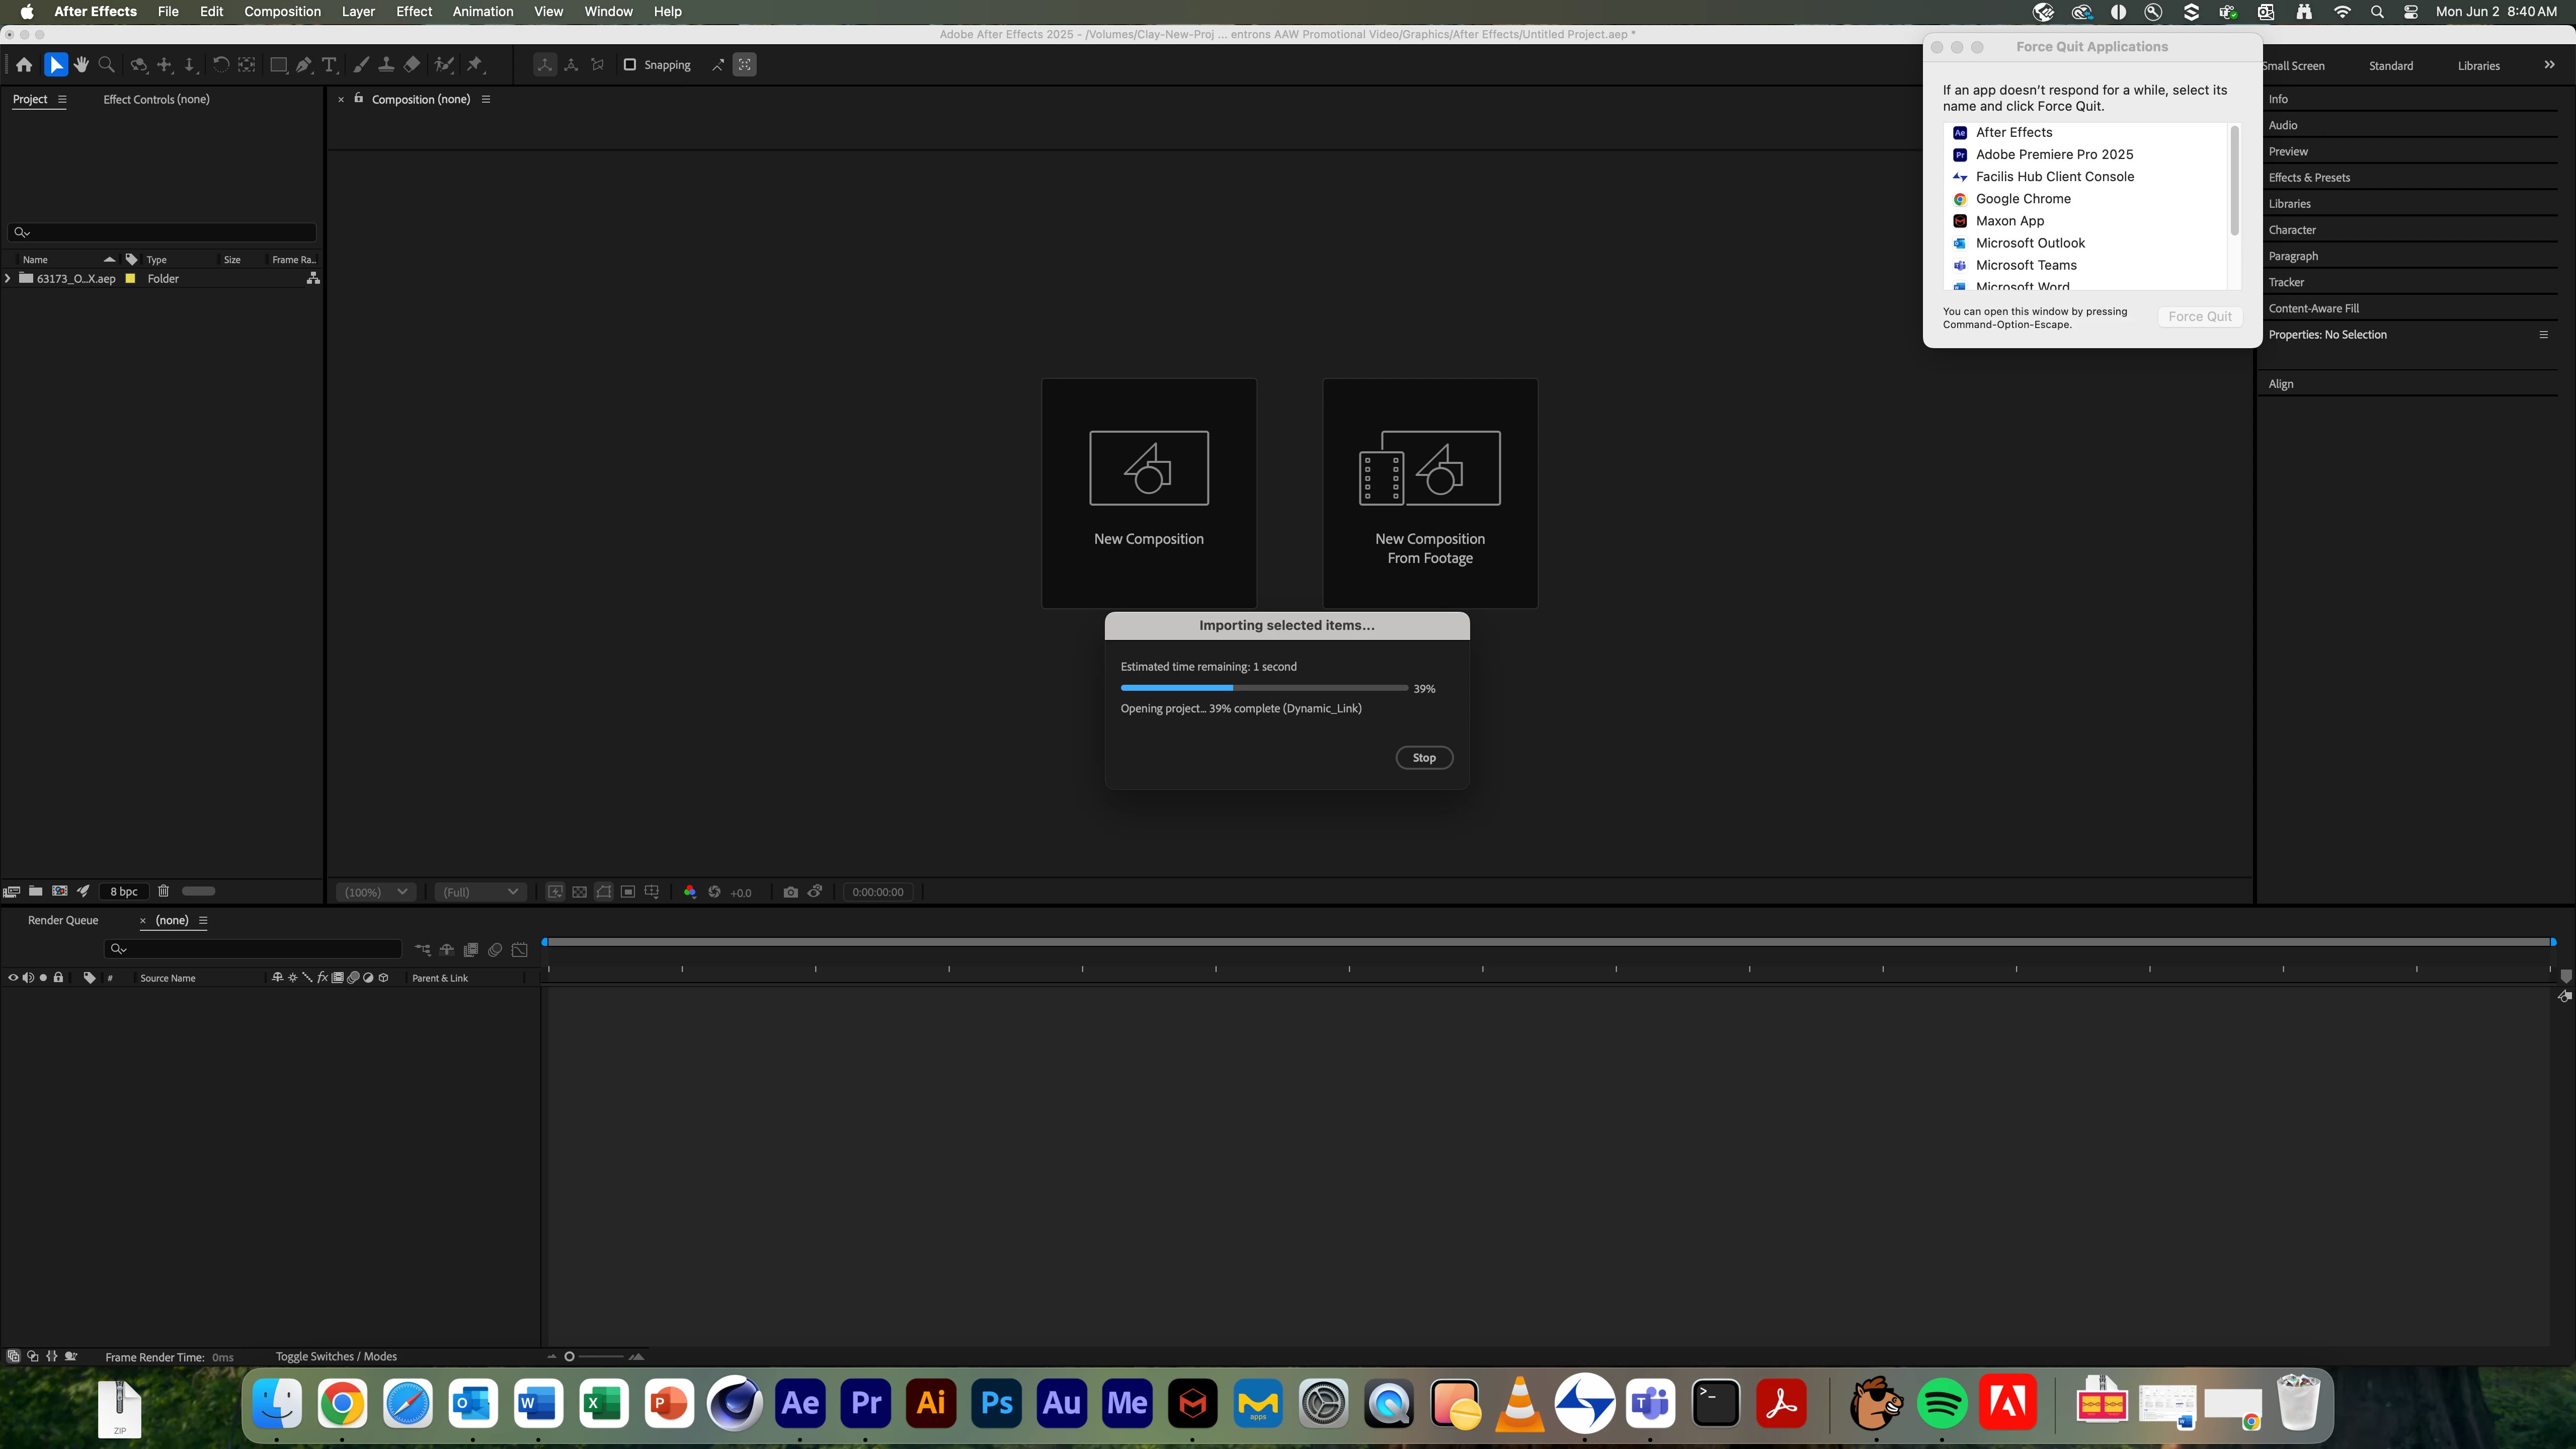
Task: Select the Horizontal Type tool
Action: [x=329, y=65]
